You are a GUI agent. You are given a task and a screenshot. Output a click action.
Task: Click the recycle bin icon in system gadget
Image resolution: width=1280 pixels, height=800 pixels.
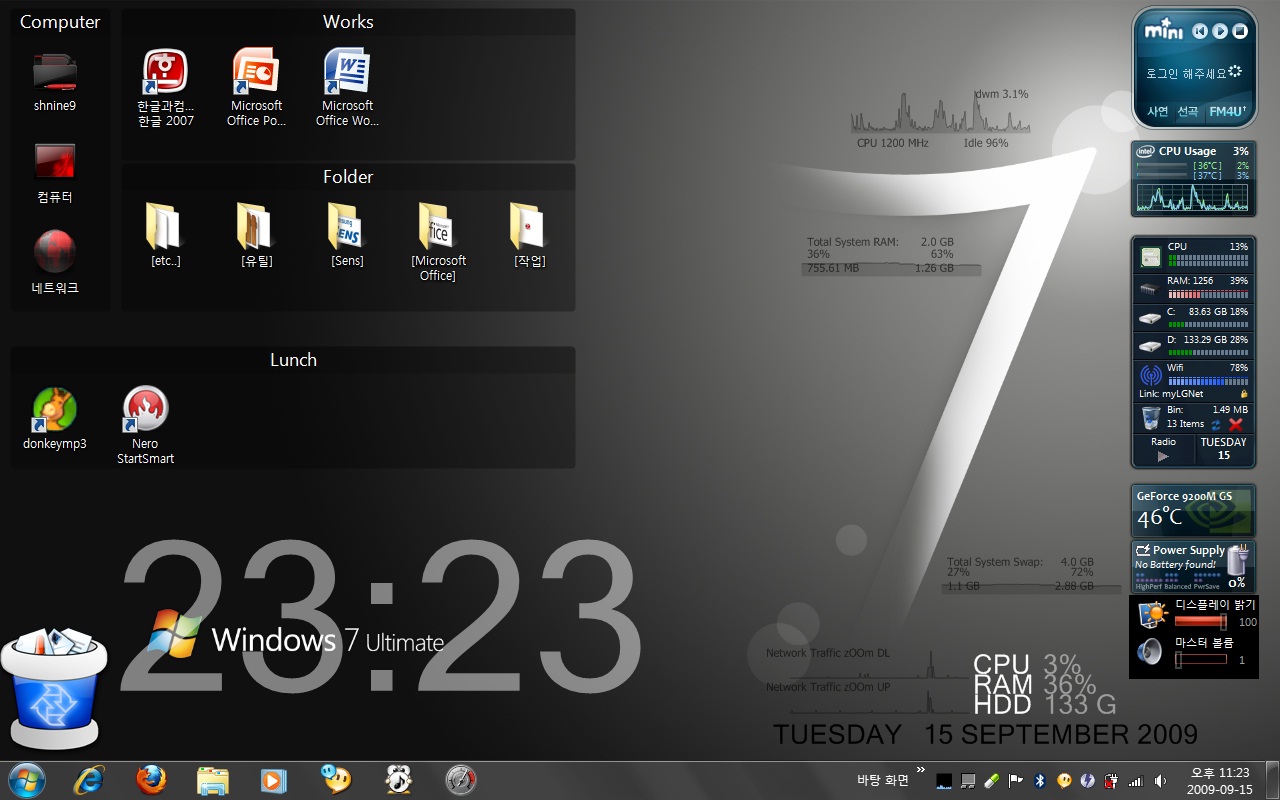tap(1151, 417)
